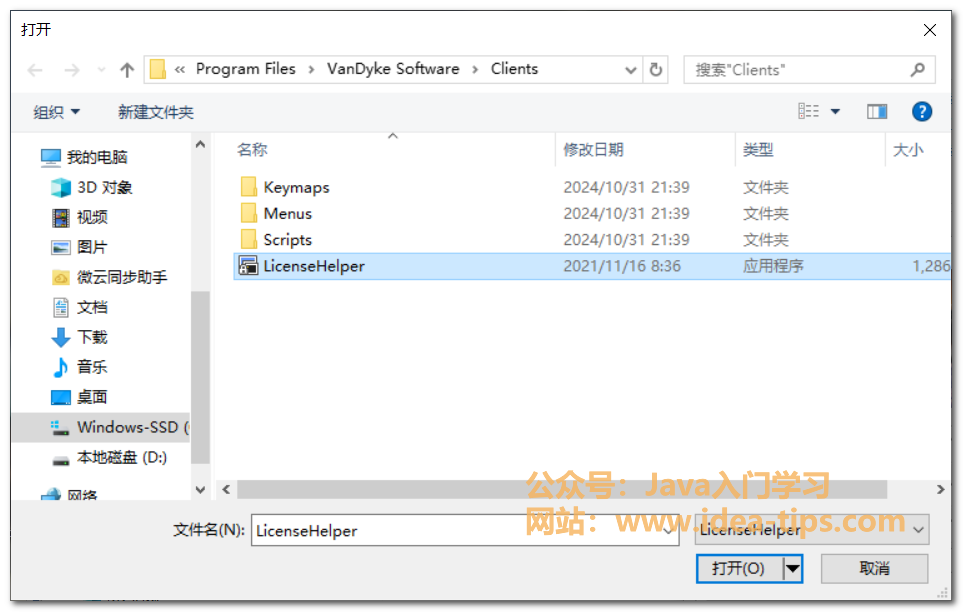Image resolution: width=963 pixels, height=612 pixels.
Task: Navigate to VanDyke Software breadcrumb
Action: click(x=393, y=69)
